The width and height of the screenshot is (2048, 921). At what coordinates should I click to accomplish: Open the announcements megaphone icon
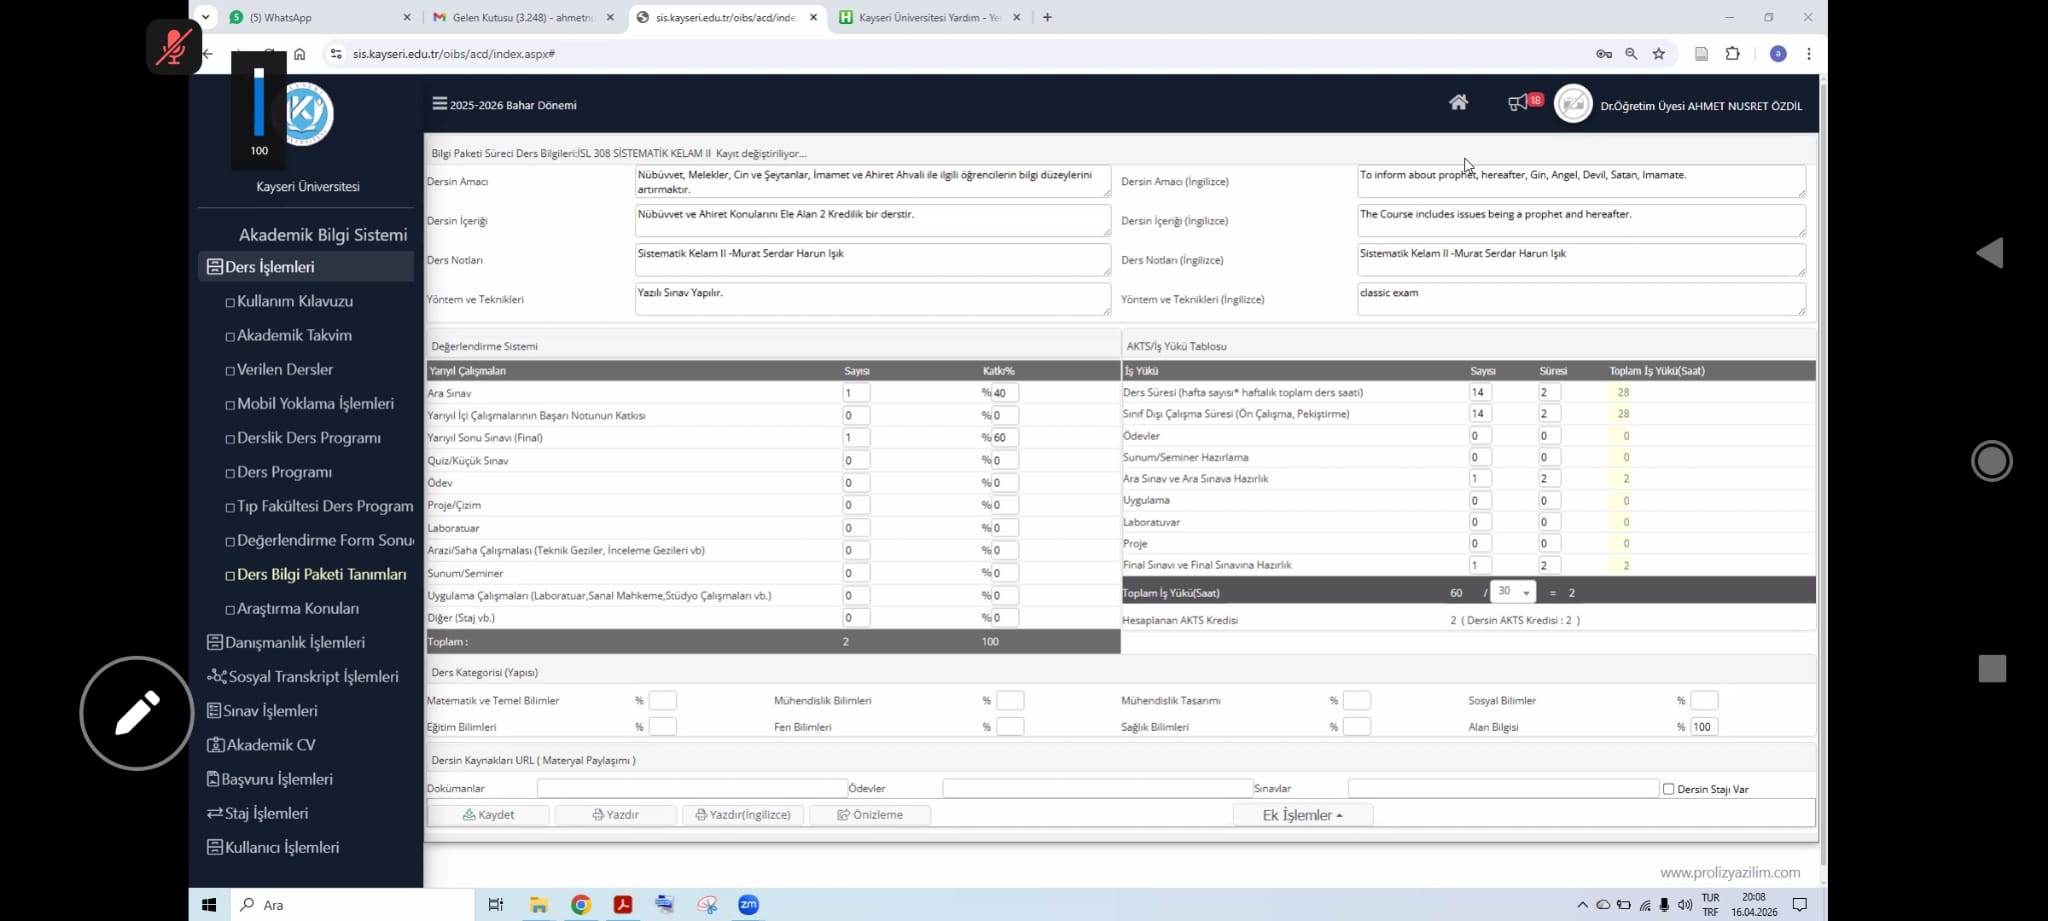point(1518,103)
